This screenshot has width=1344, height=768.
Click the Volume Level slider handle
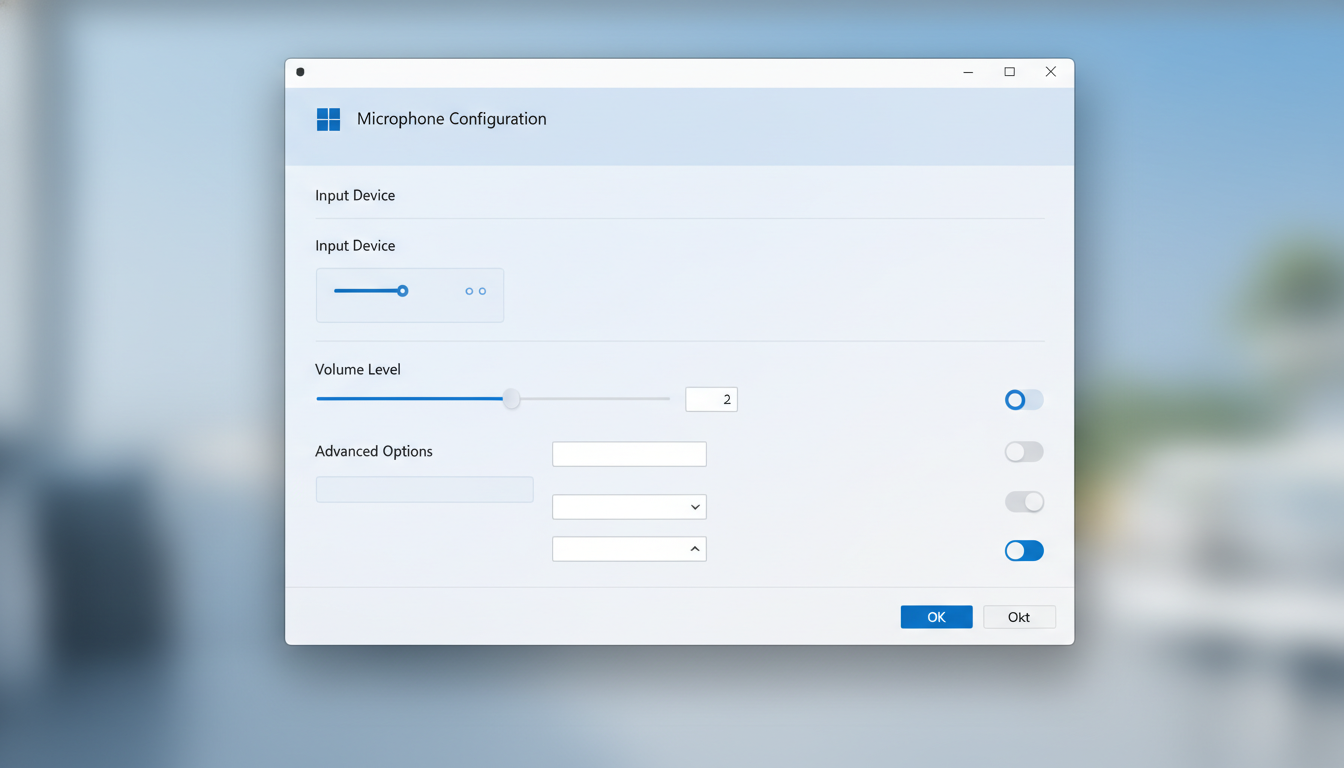(x=511, y=398)
